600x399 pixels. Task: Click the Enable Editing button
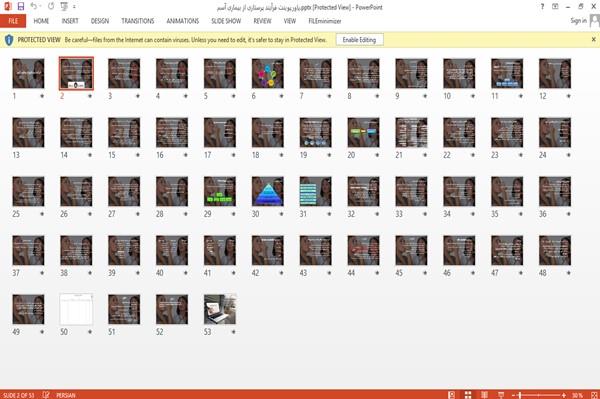[x=359, y=40]
